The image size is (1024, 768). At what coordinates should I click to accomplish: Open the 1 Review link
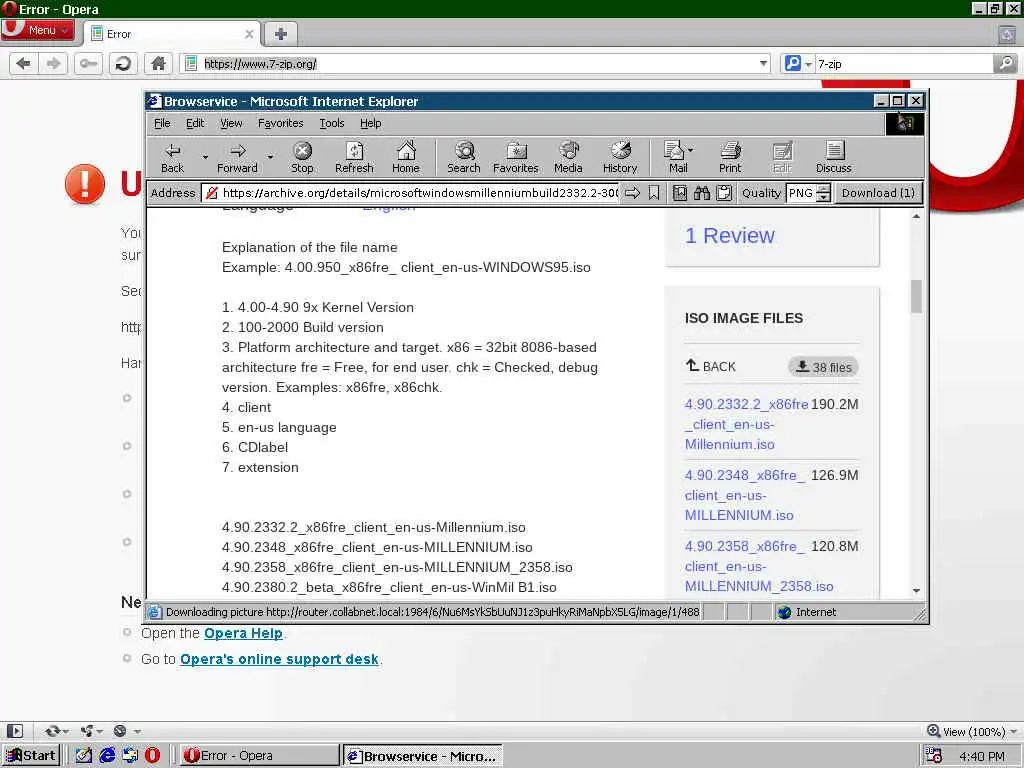point(729,235)
